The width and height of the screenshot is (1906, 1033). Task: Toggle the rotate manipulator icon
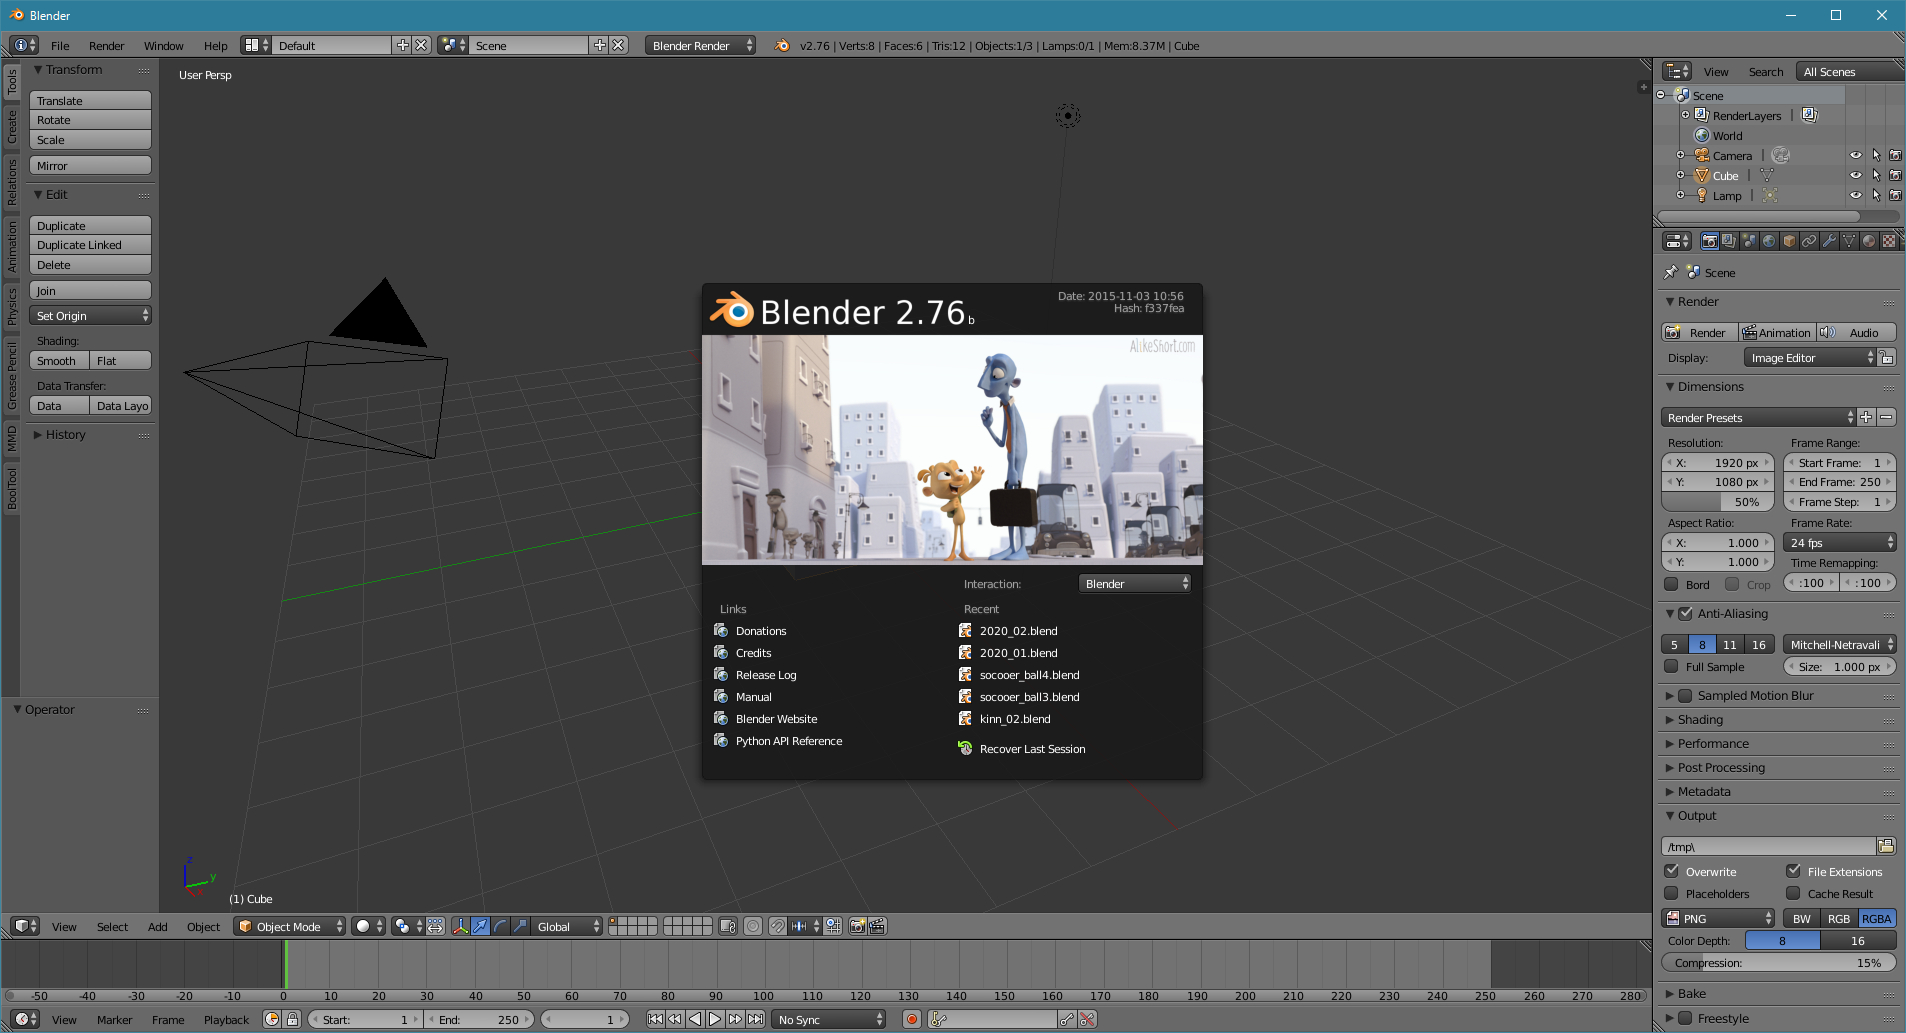click(x=500, y=926)
